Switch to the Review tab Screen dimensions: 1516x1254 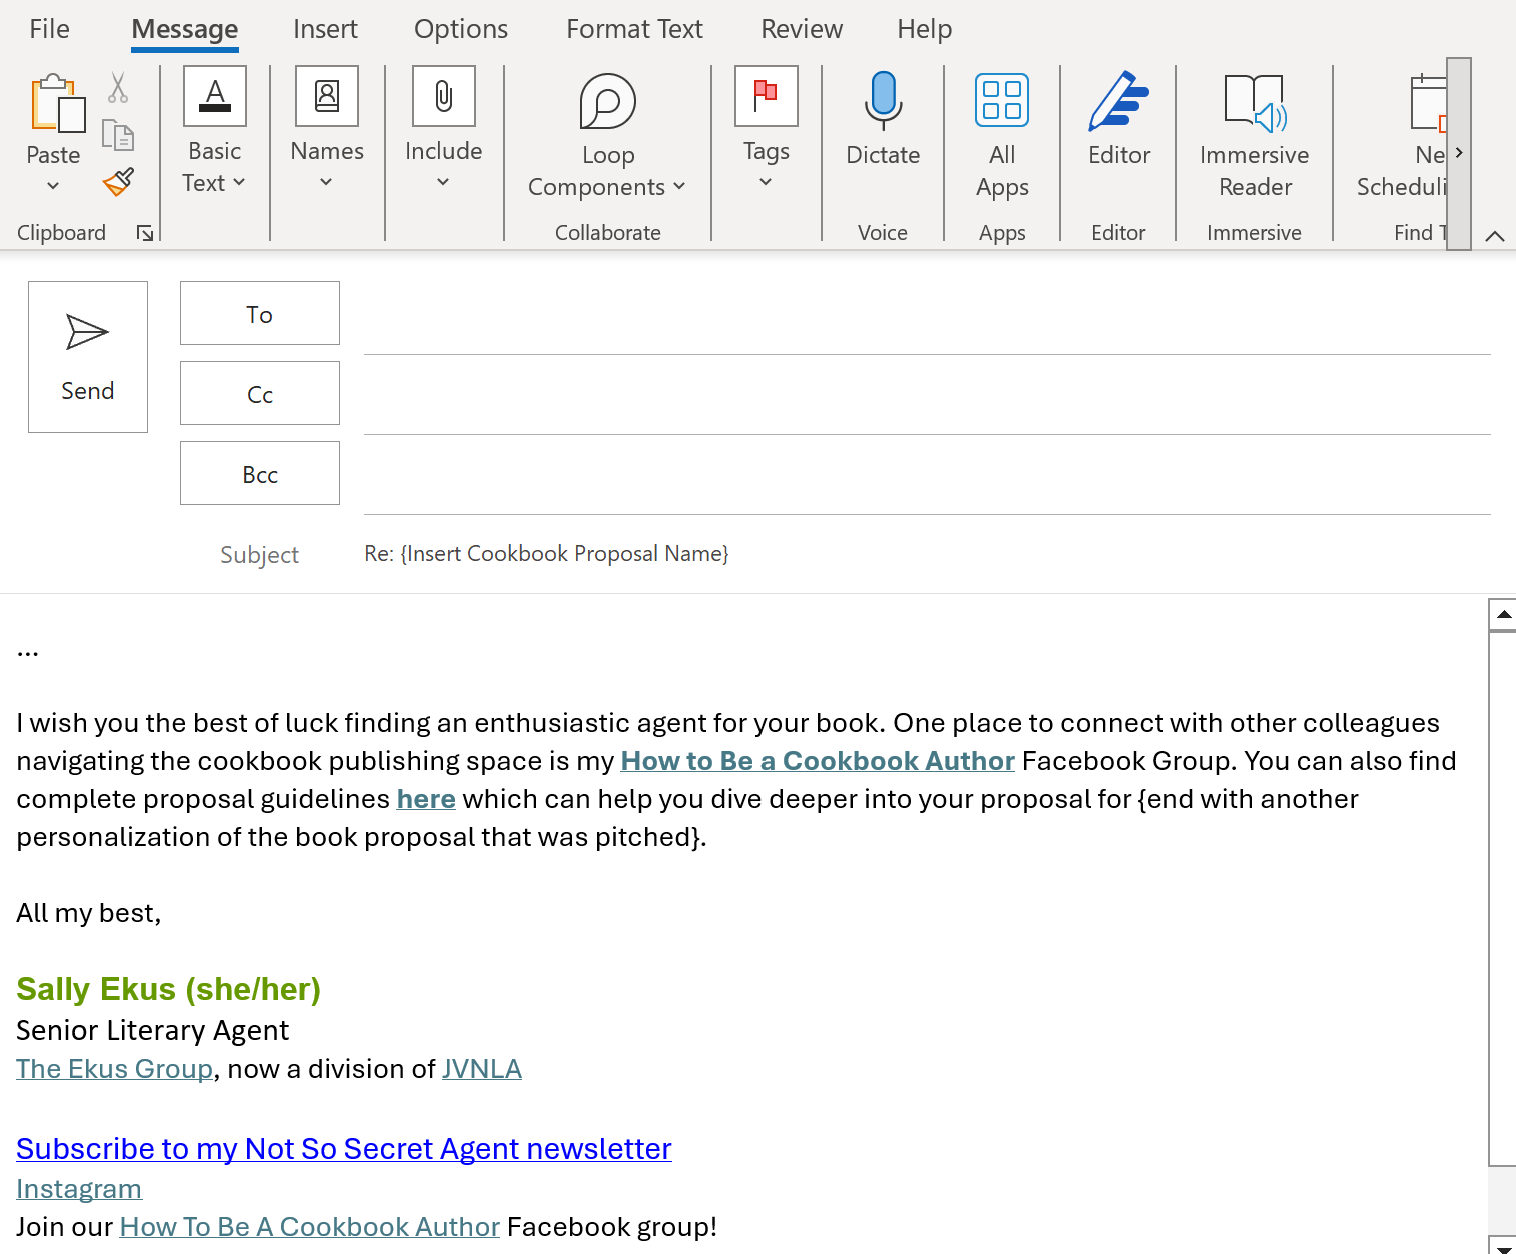tap(802, 29)
